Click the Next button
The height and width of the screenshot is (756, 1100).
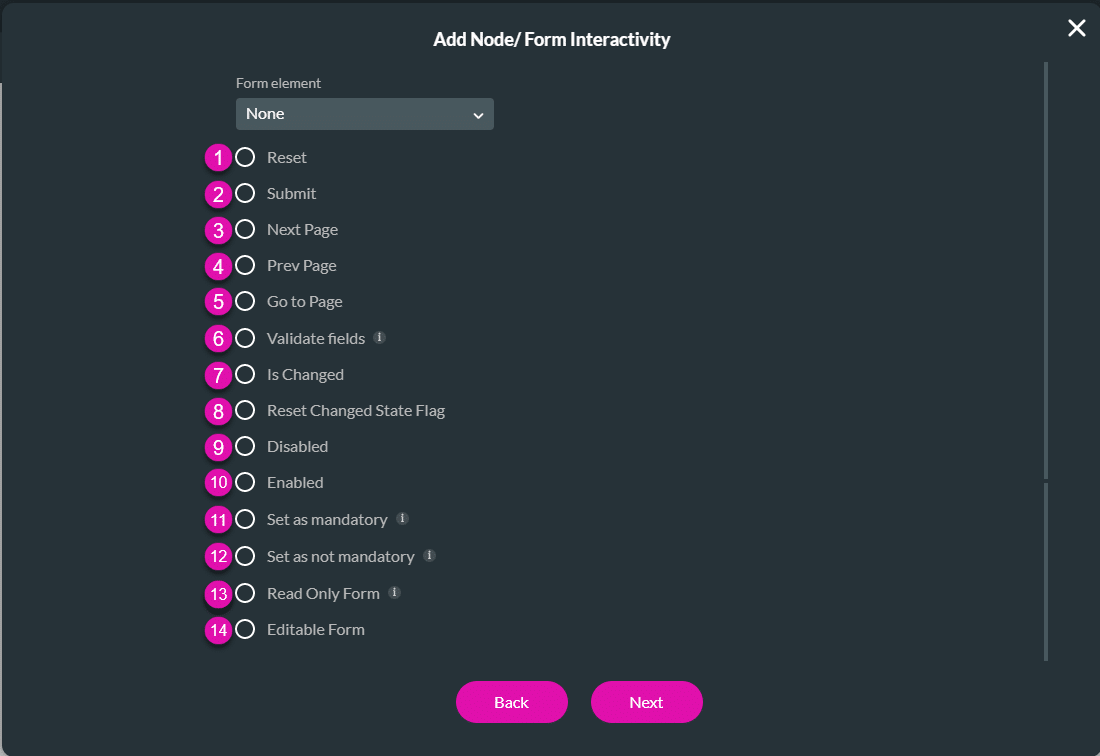(646, 702)
